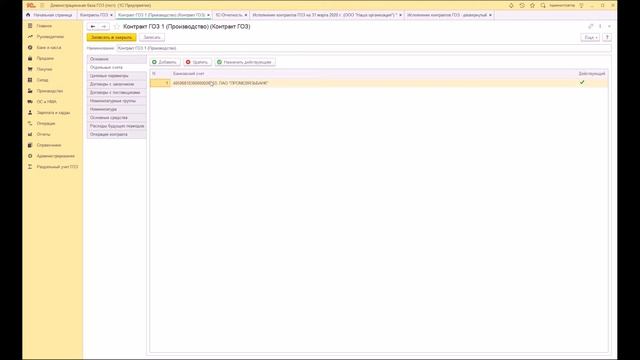640x360 pixels.
Task: Select the Номенклатурные группы page
Action: point(117,101)
